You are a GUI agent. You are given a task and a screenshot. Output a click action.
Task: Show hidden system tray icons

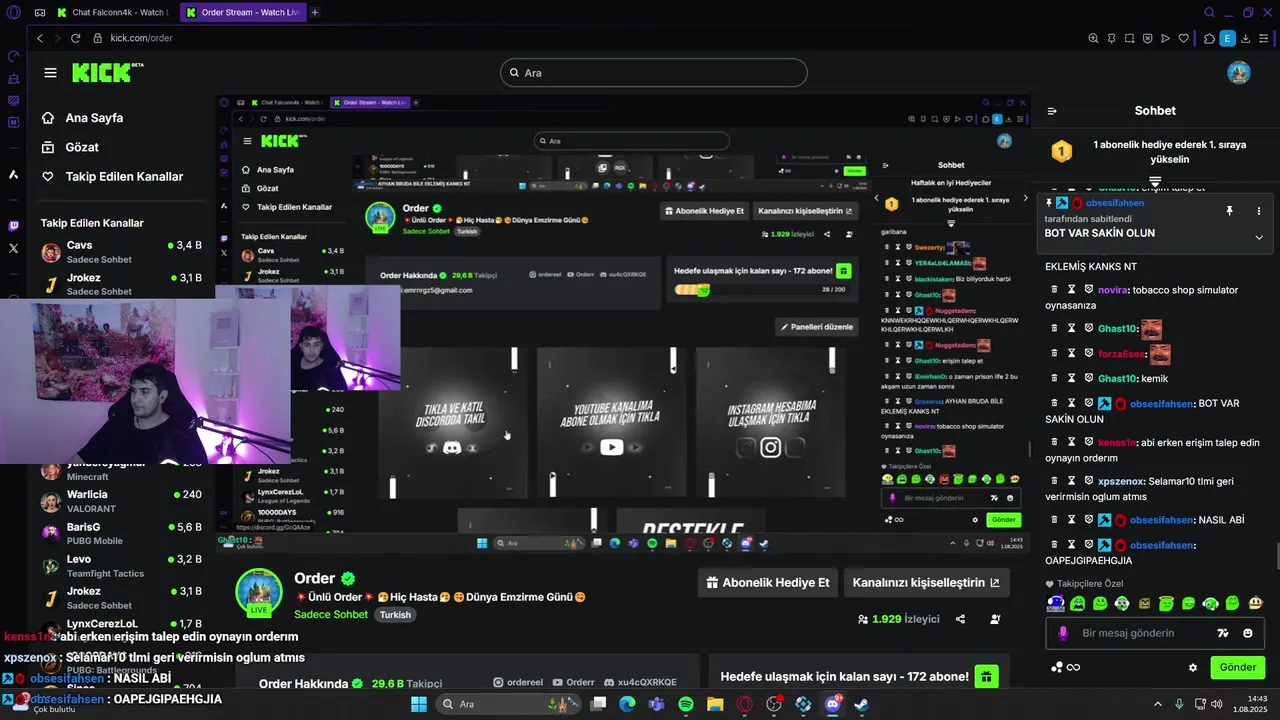click(1157, 704)
